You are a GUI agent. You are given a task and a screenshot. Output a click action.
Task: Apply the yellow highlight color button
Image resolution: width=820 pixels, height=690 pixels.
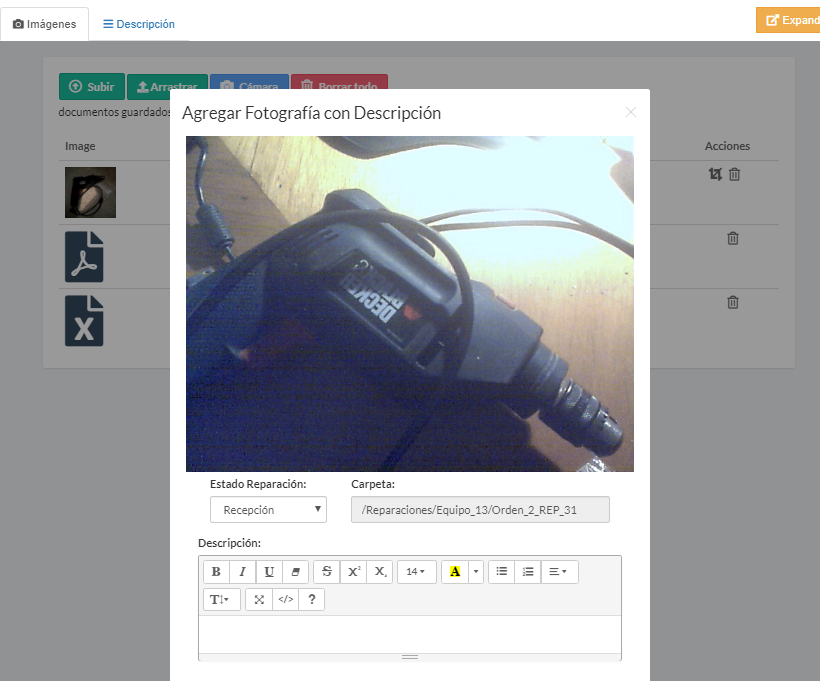(x=455, y=572)
